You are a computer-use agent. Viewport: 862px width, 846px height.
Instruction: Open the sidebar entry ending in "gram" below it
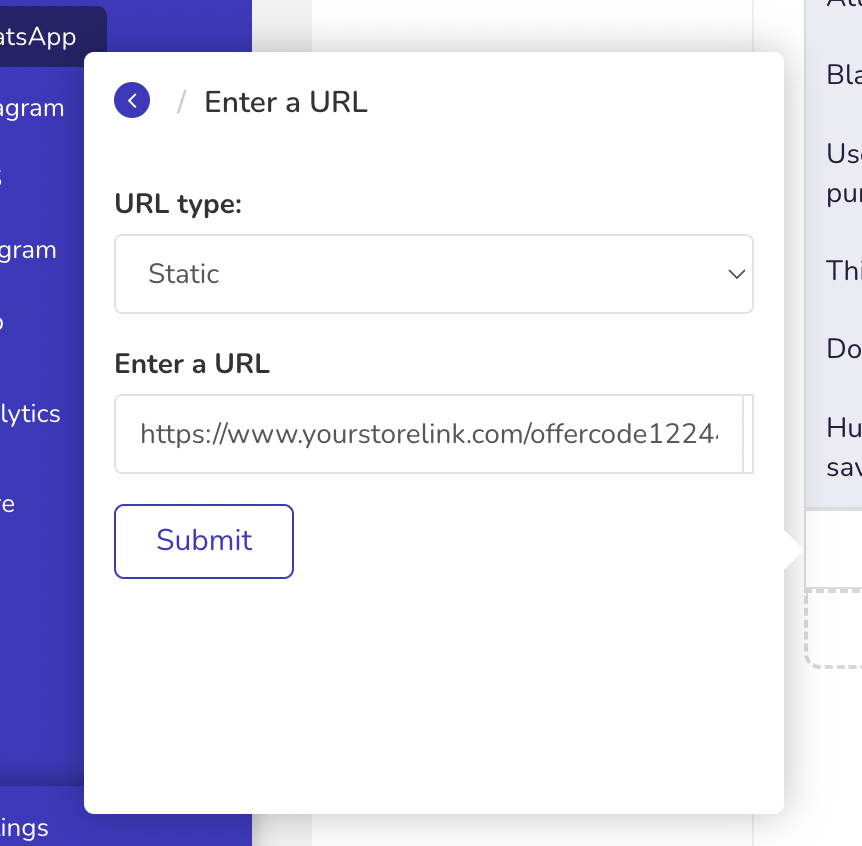pyautogui.click(x=28, y=251)
